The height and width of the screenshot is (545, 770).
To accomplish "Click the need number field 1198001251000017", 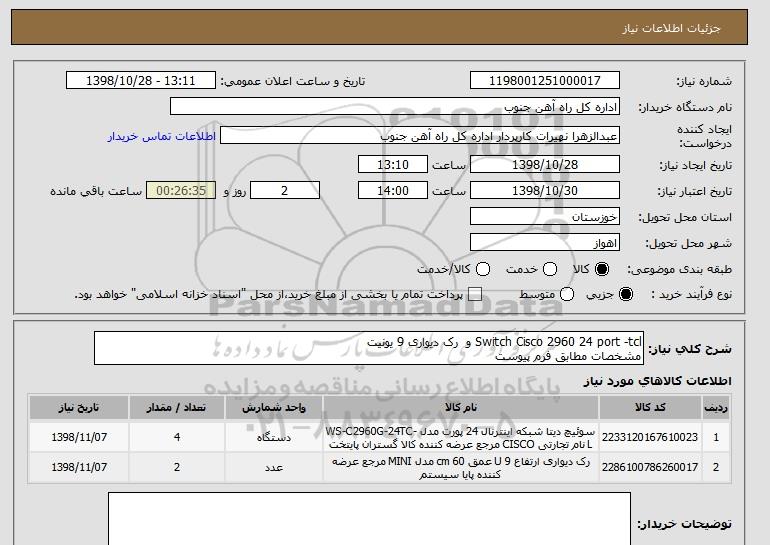I will point(545,81).
